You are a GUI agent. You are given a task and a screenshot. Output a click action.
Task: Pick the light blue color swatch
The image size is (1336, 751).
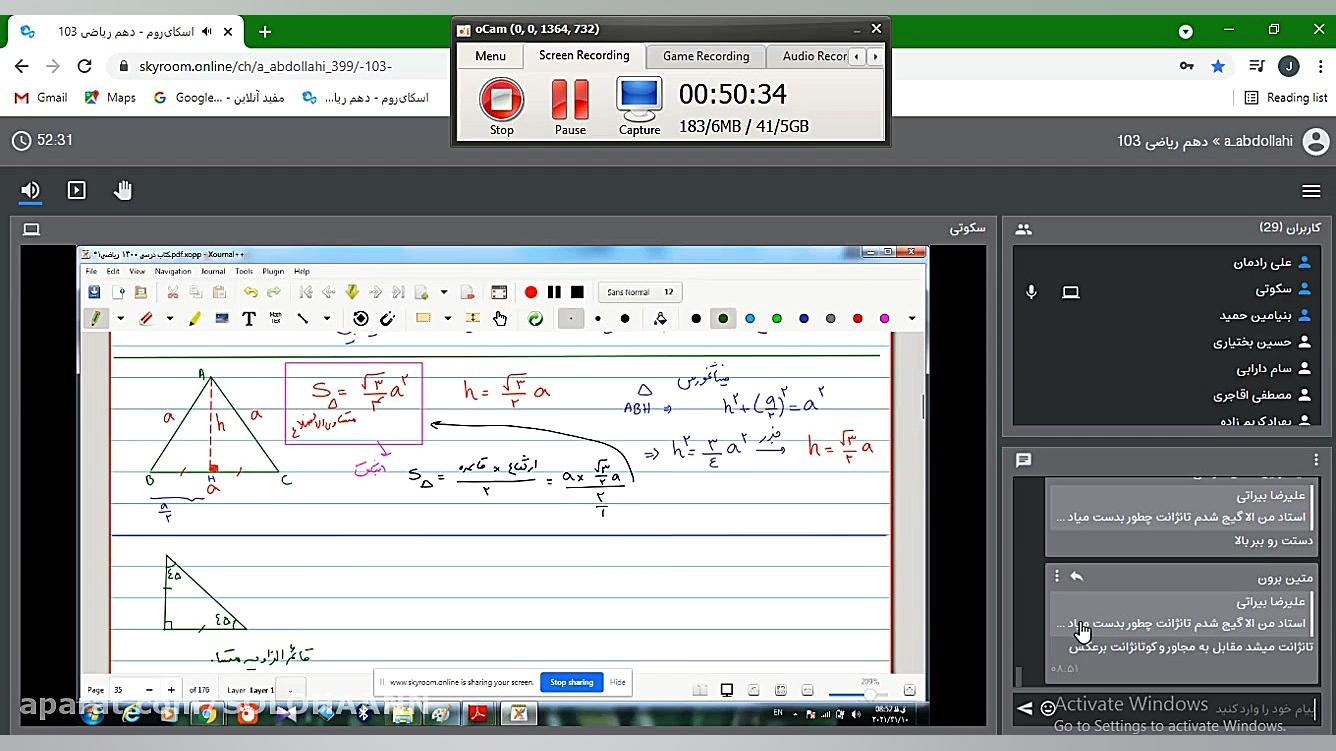[x=750, y=318]
